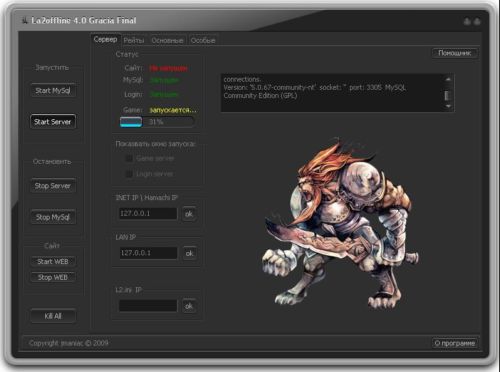Click the app icon in the title bar
This screenshot has width=500, height=372.
point(24,21)
